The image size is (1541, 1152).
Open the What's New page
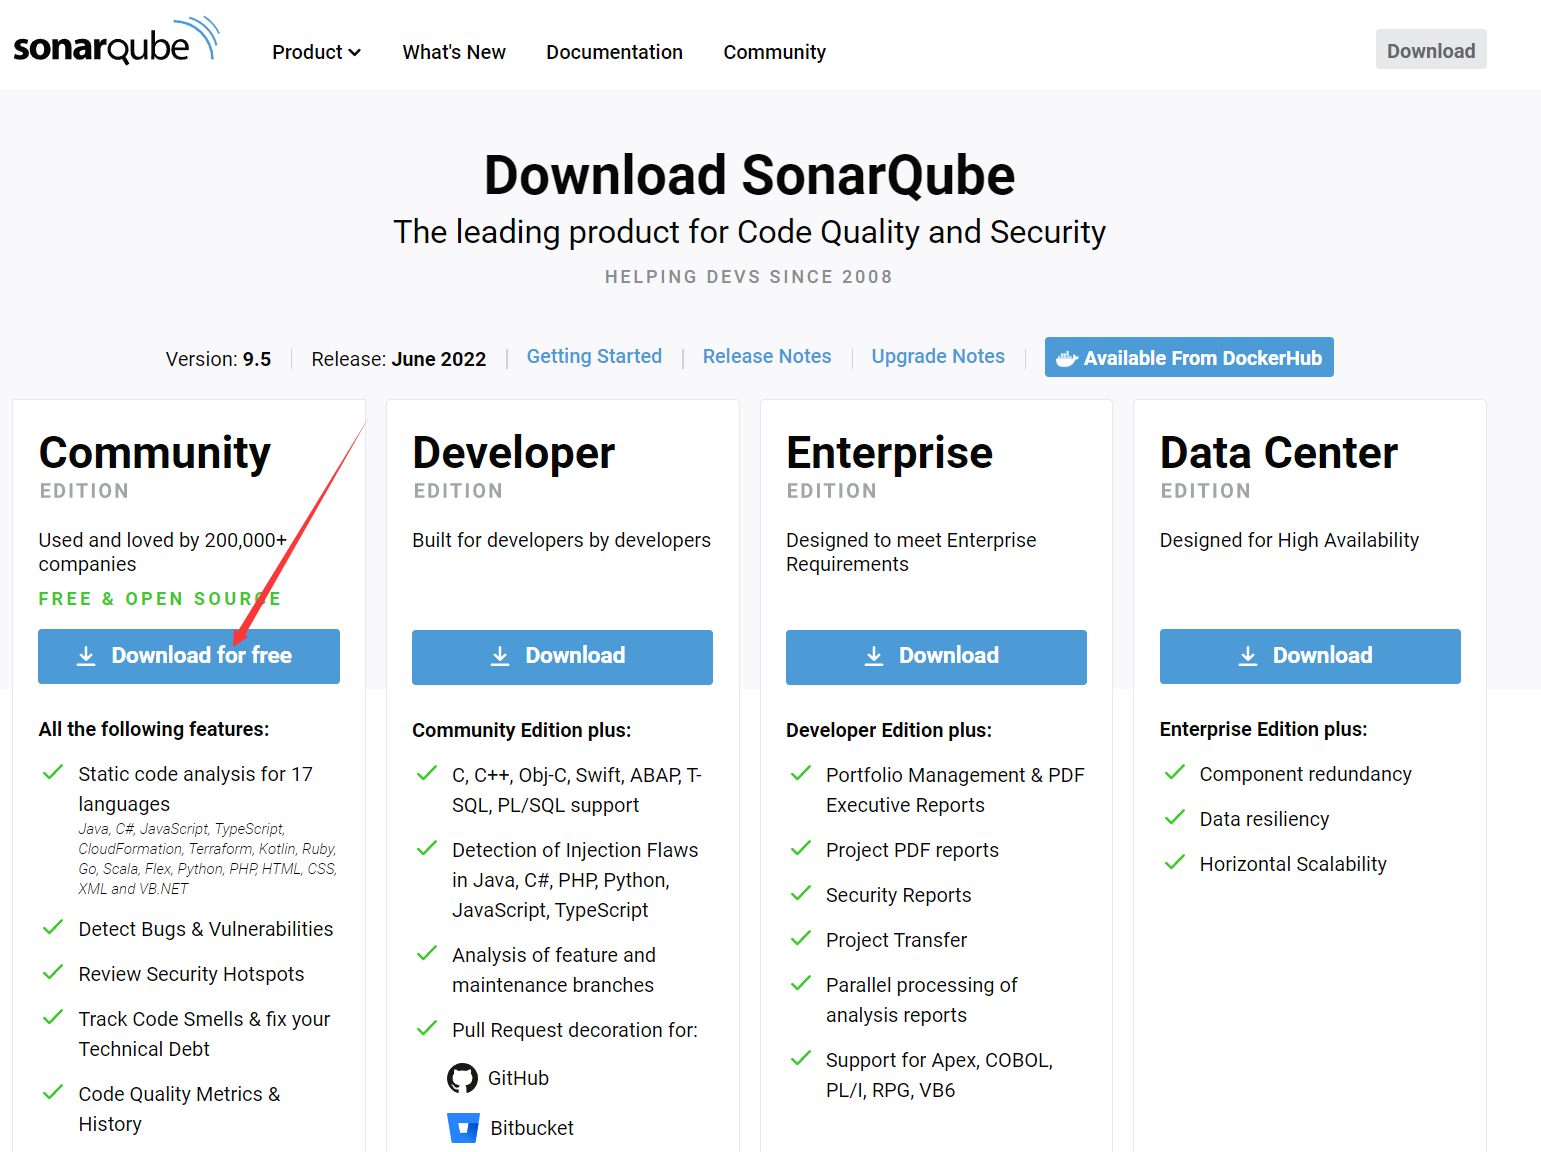point(454,52)
